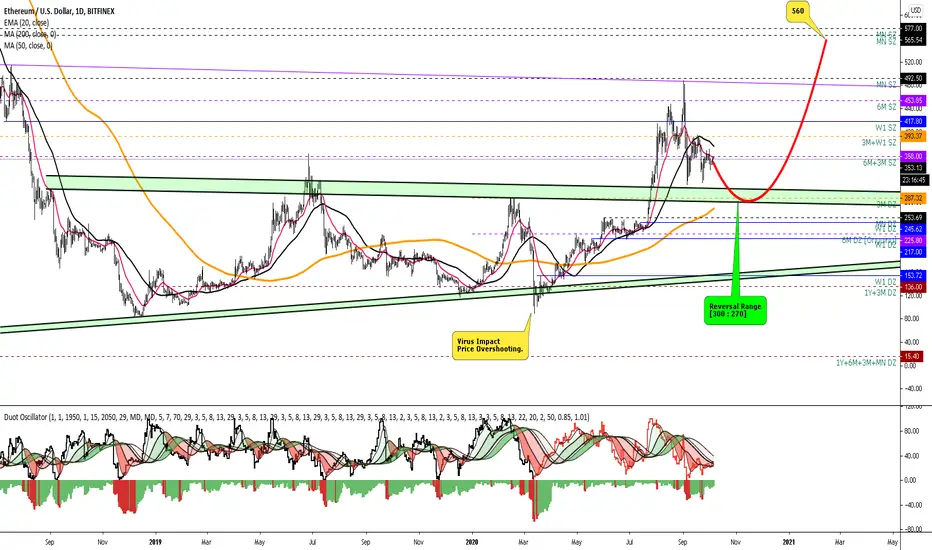Click the 577.00 price label
This screenshot has height=550, width=932.
(x=912, y=28)
